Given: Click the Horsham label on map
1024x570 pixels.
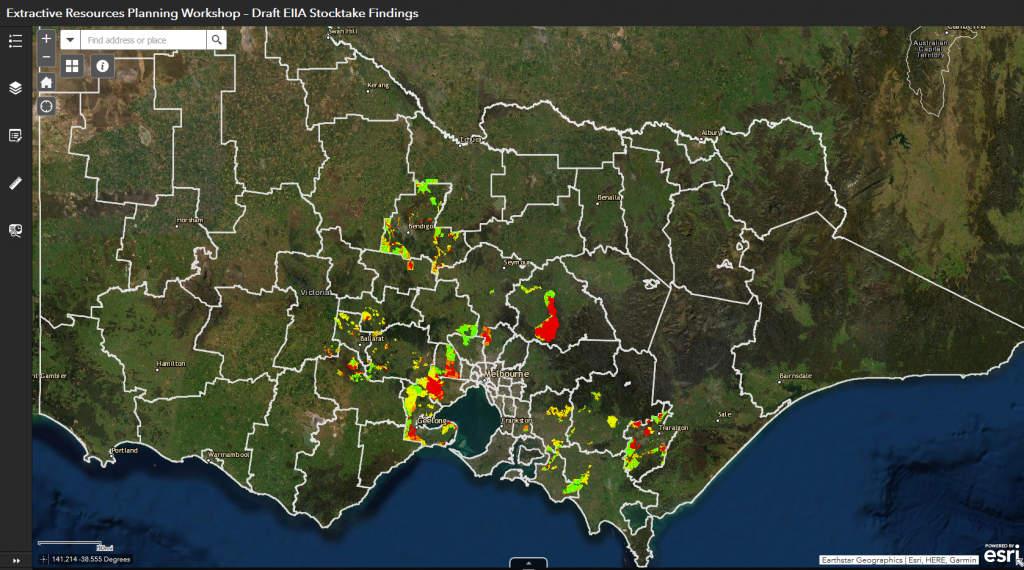Looking at the screenshot, I should tap(189, 221).
